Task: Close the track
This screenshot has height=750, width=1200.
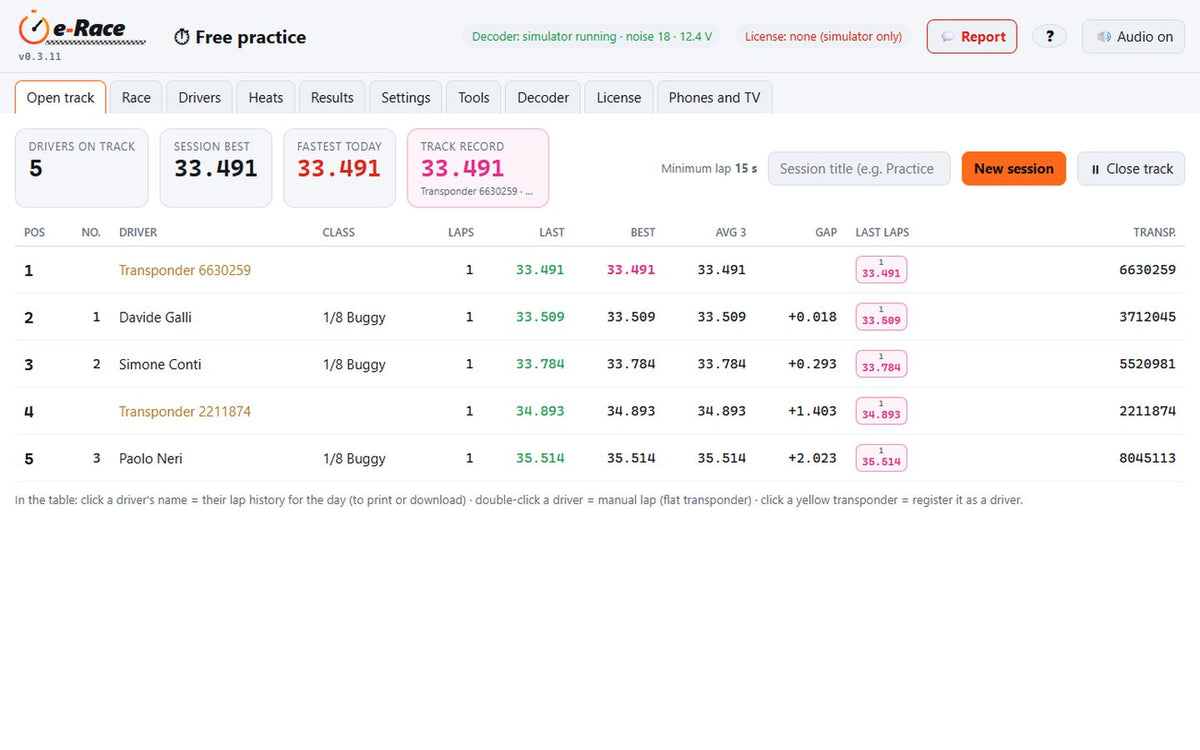Action: (x=1131, y=169)
